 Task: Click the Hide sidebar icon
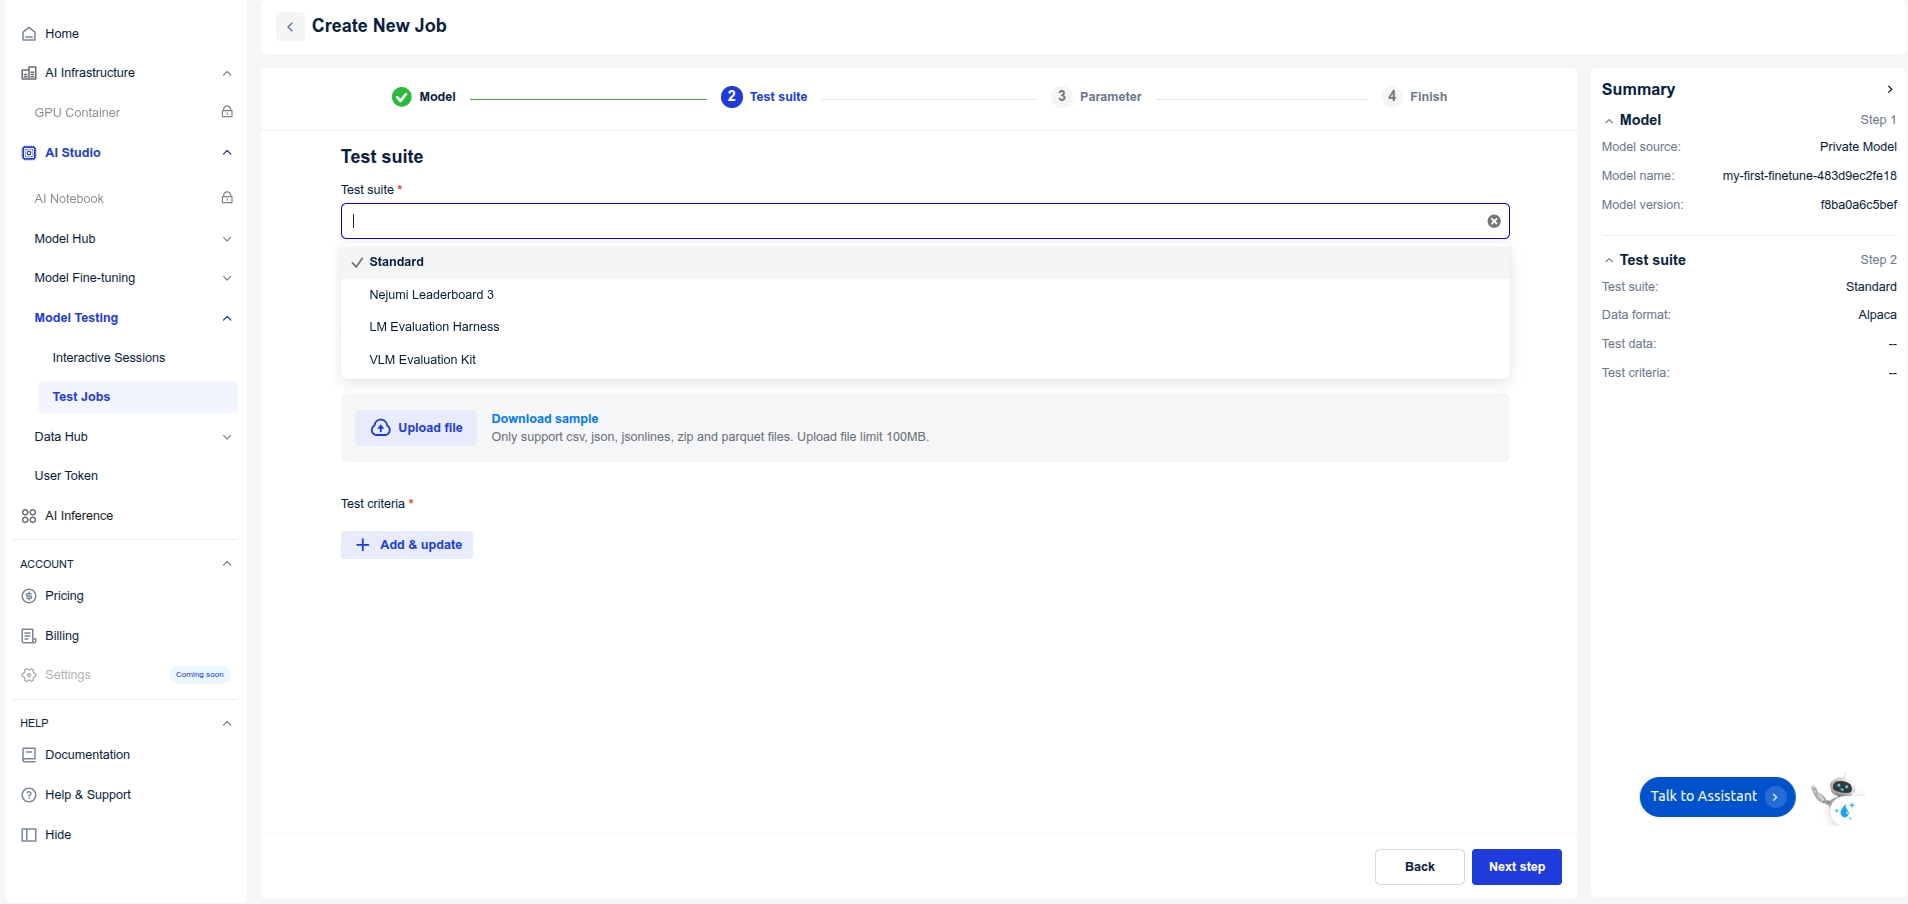coord(29,835)
